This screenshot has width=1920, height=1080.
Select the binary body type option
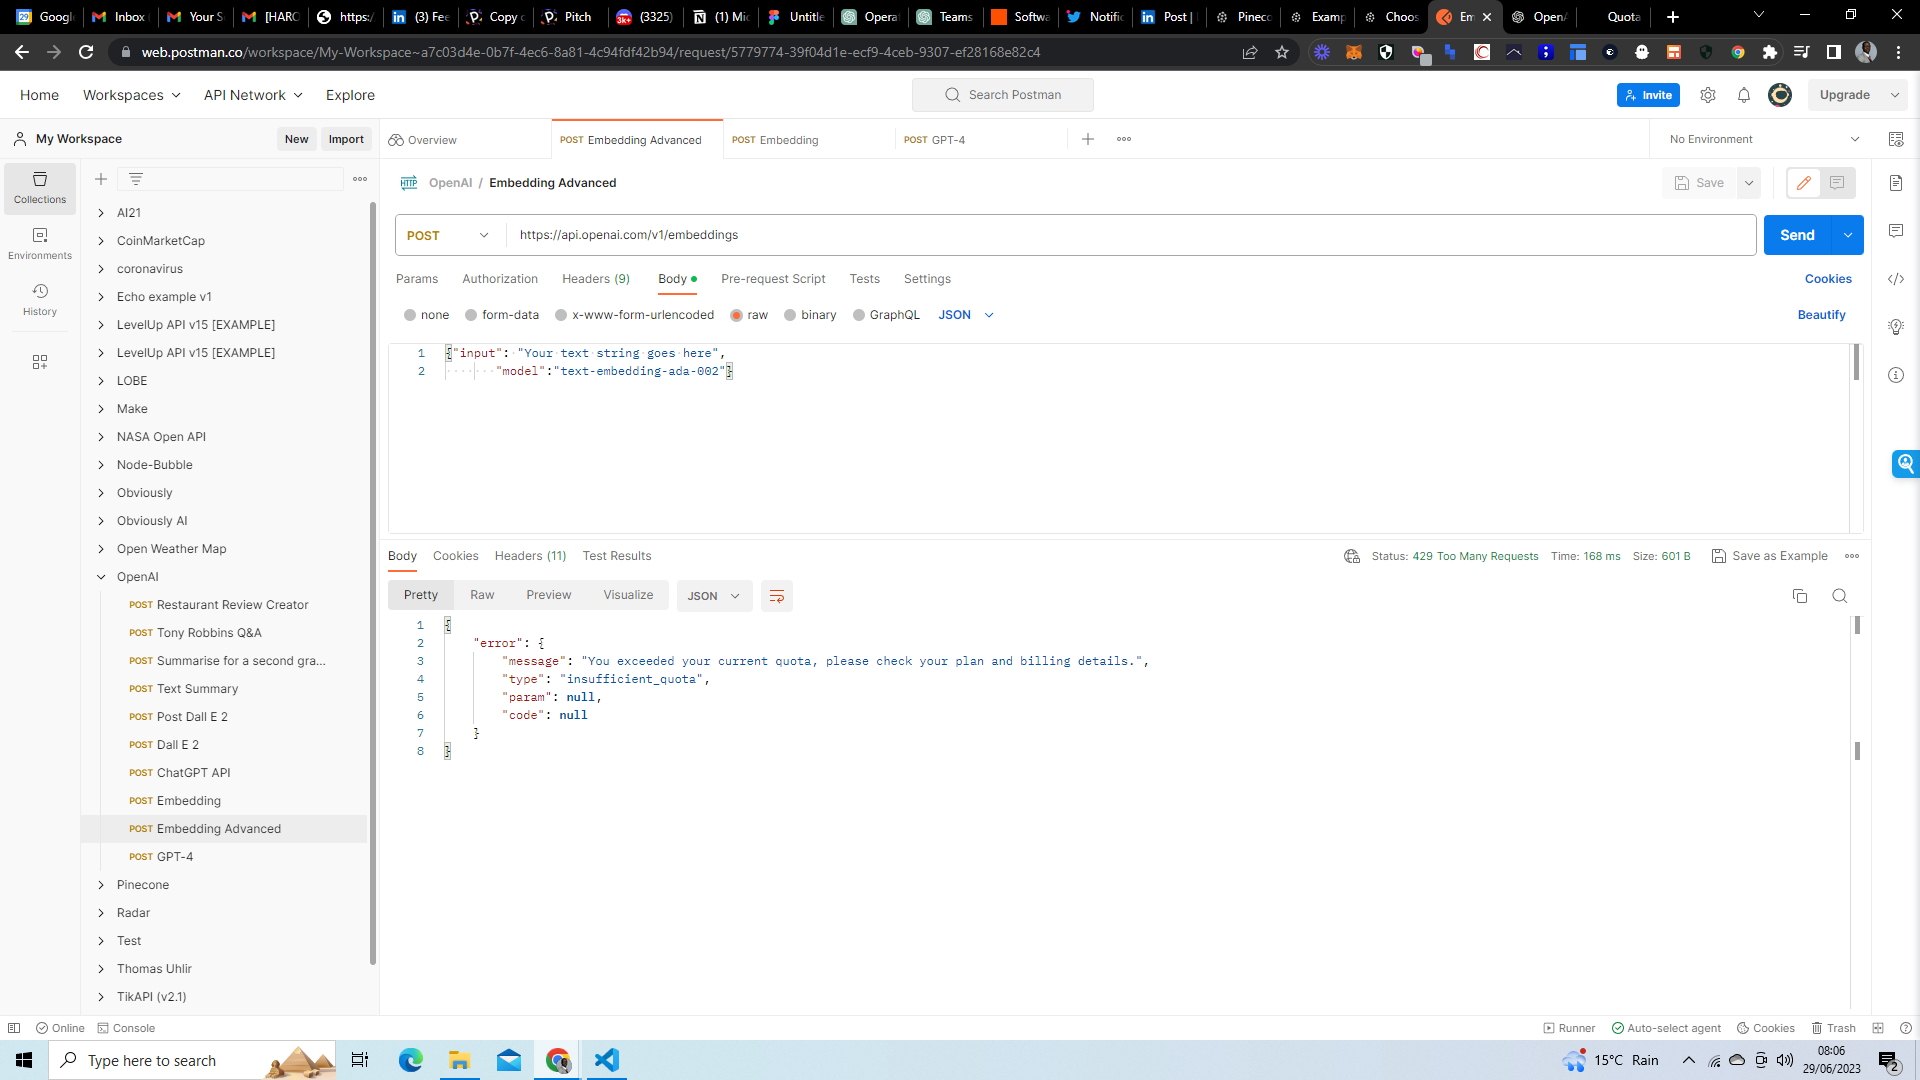coord(790,315)
